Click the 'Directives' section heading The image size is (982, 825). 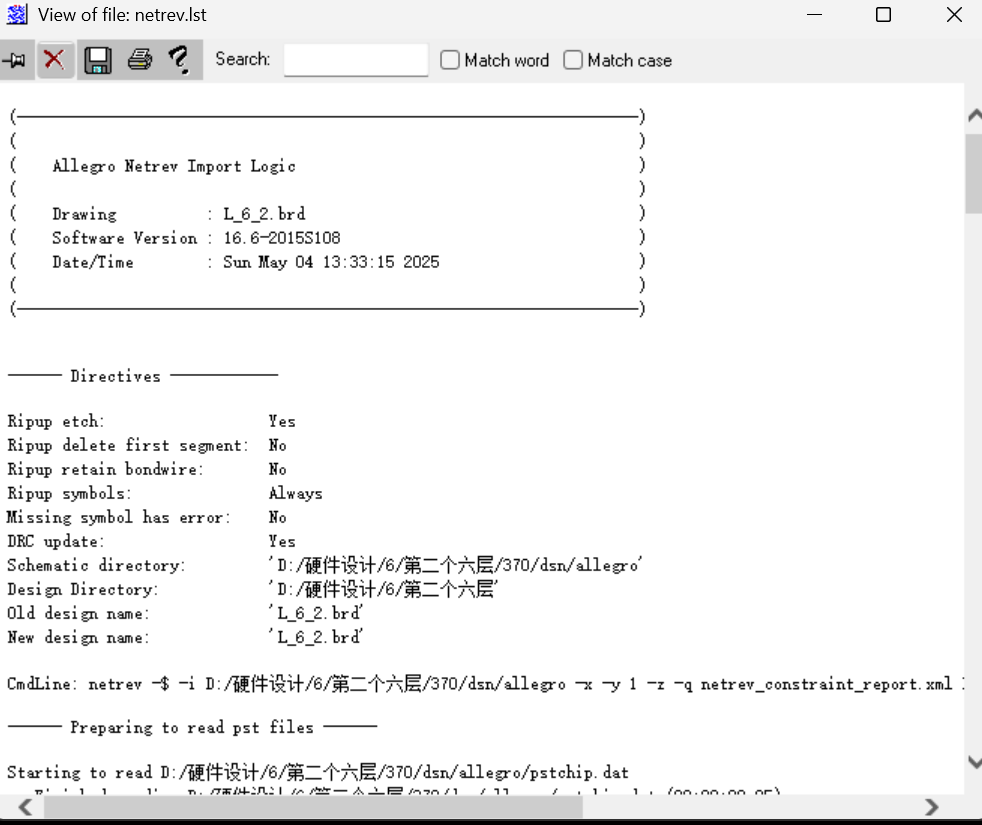tap(115, 376)
